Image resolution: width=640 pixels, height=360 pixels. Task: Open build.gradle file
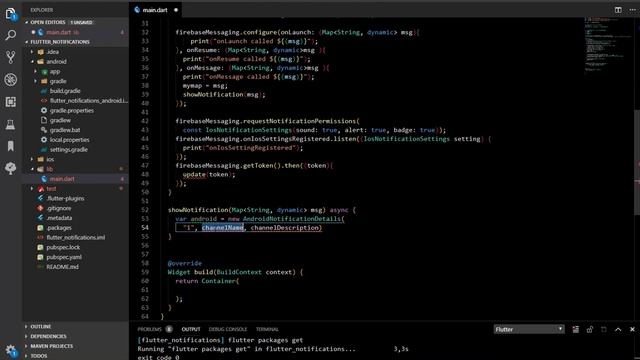tap(65, 91)
